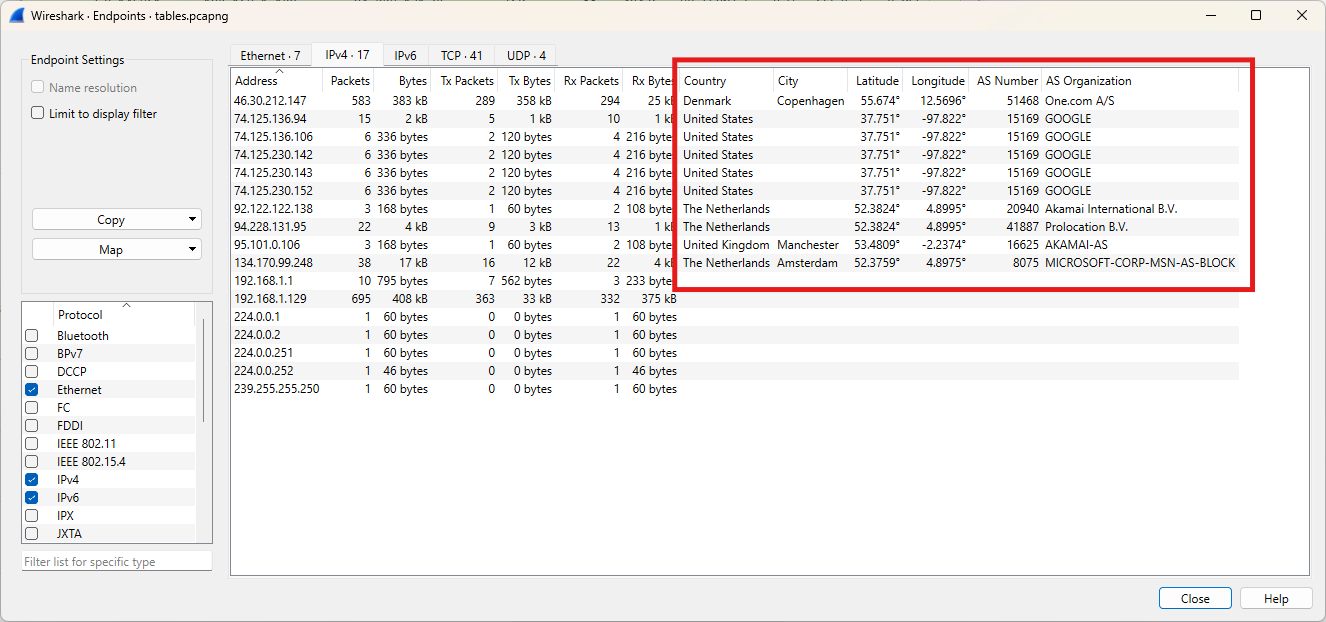The width and height of the screenshot is (1326, 622).
Task: Focus the Filter list for specific type field
Action: point(117,562)
